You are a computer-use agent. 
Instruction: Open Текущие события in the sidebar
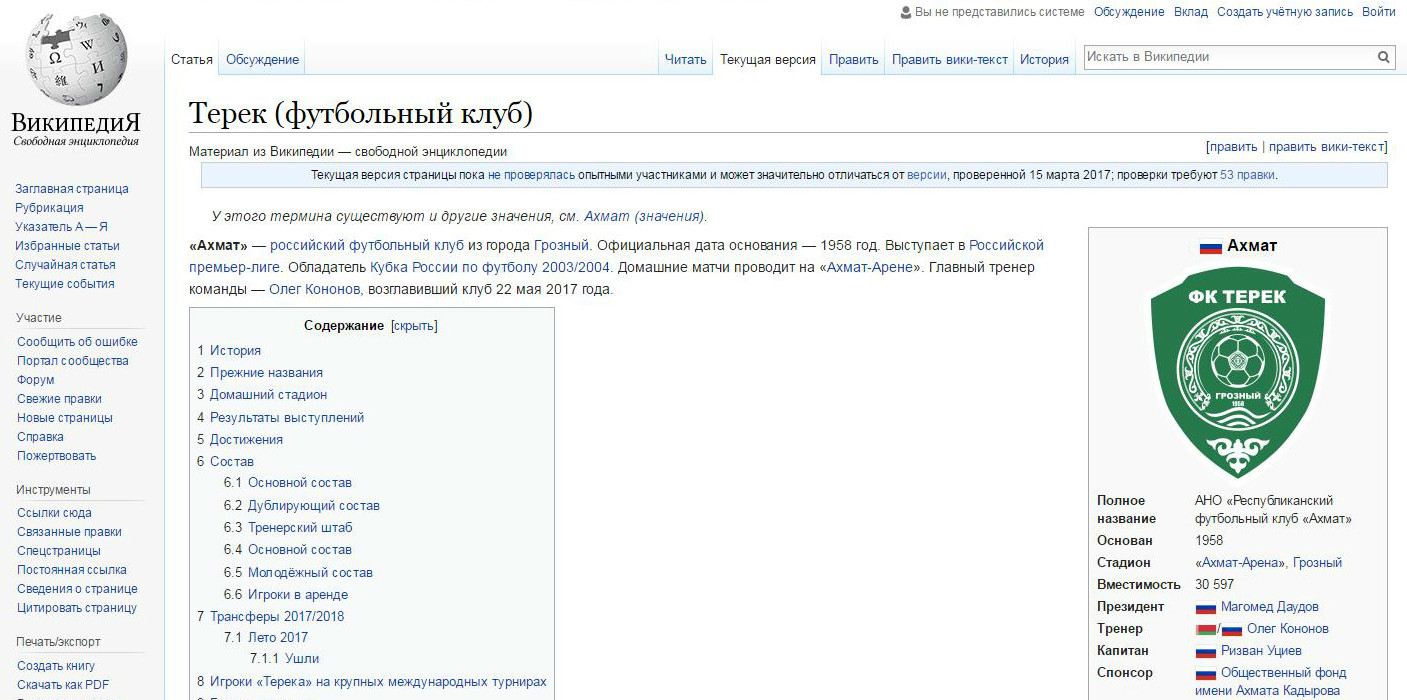click(65, 284)
